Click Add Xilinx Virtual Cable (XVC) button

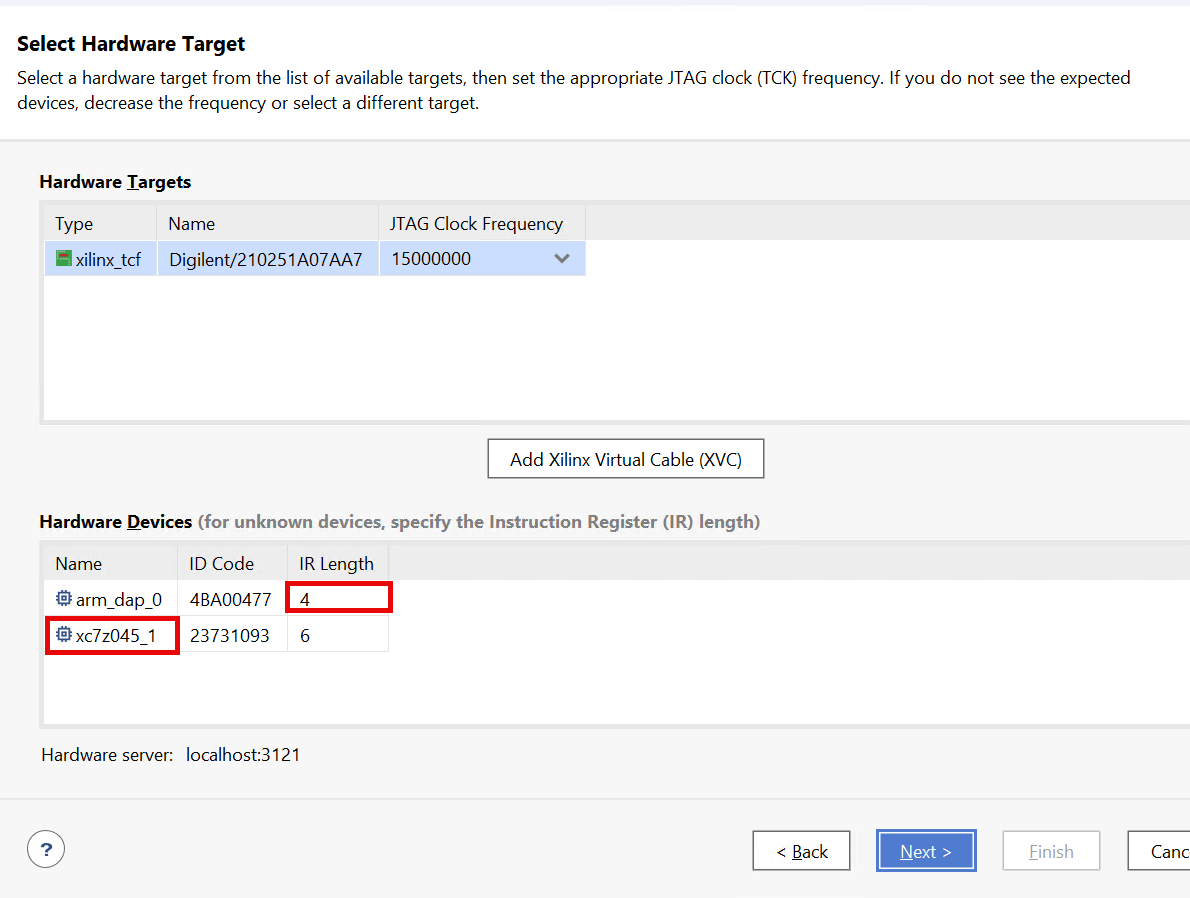[626, 459]
